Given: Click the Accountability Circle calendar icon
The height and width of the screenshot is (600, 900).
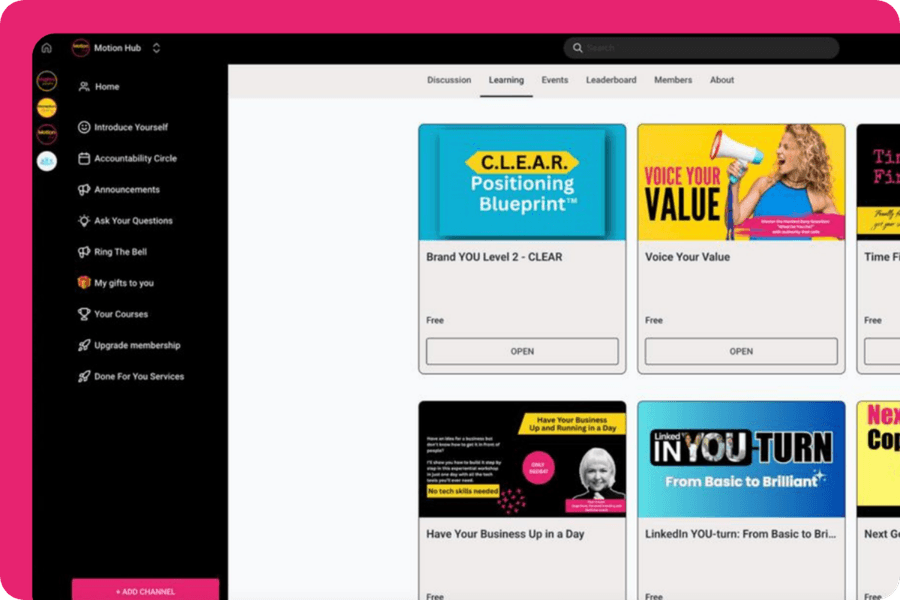Looking at the screenshot, I should click(x=84, y=158).
